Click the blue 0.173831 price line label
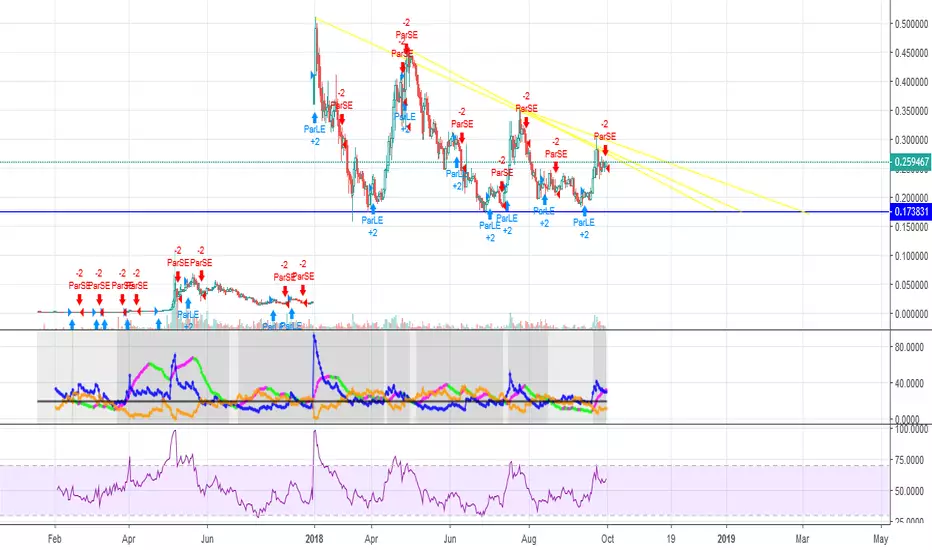Image resolution: width=932 pixels, height=550 pixels. [x=910, y=212]
